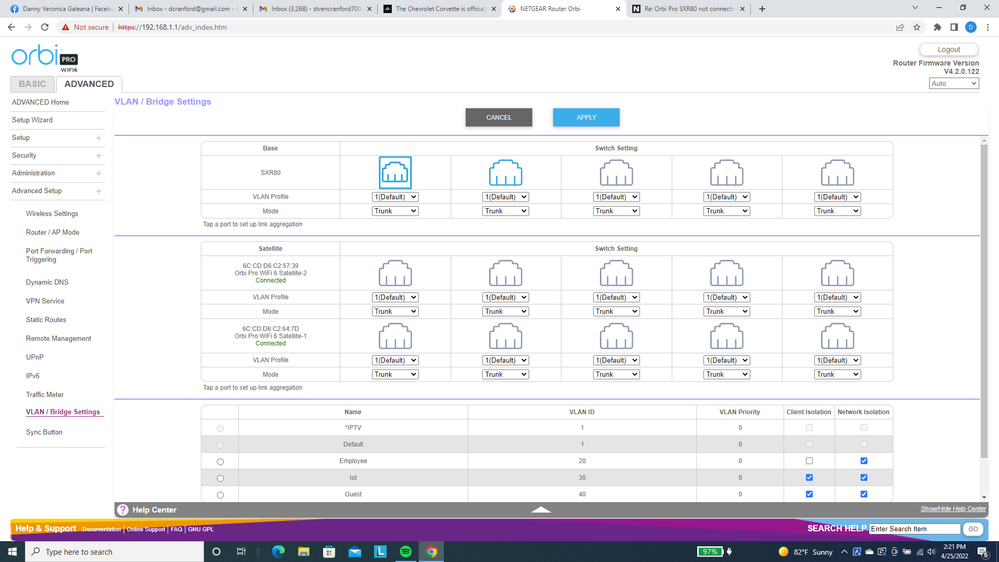999x562 pixels.
Task: Switch to the BASIC tab
Action: point(32,84)
